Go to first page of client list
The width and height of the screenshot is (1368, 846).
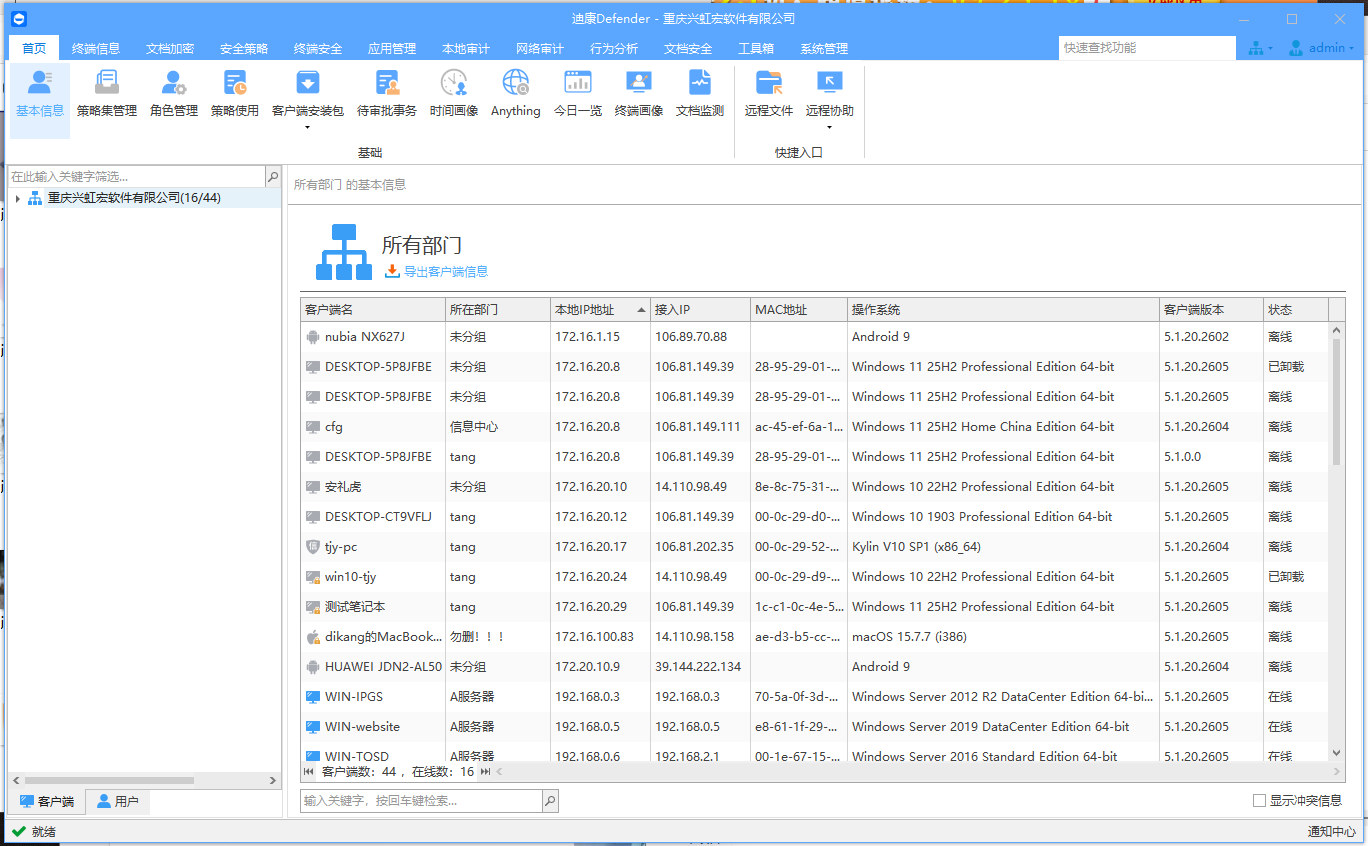309,772
